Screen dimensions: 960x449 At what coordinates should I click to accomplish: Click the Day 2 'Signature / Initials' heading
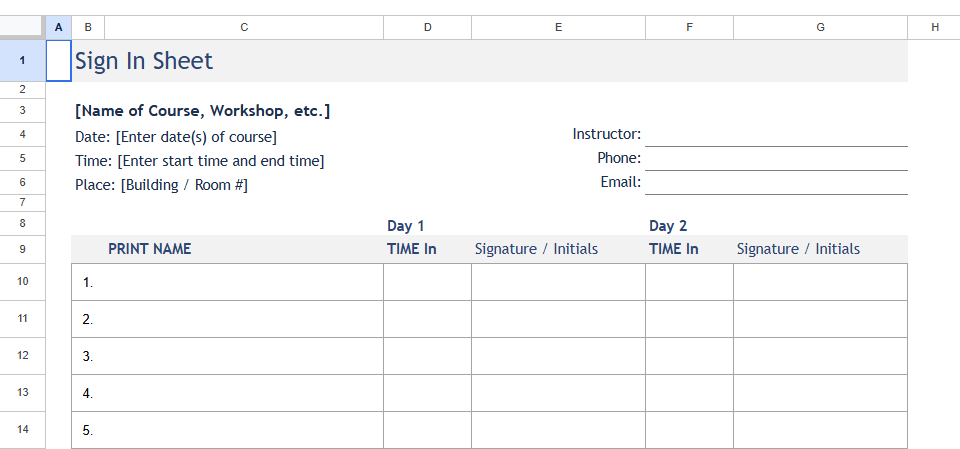(x=798, y=249)
